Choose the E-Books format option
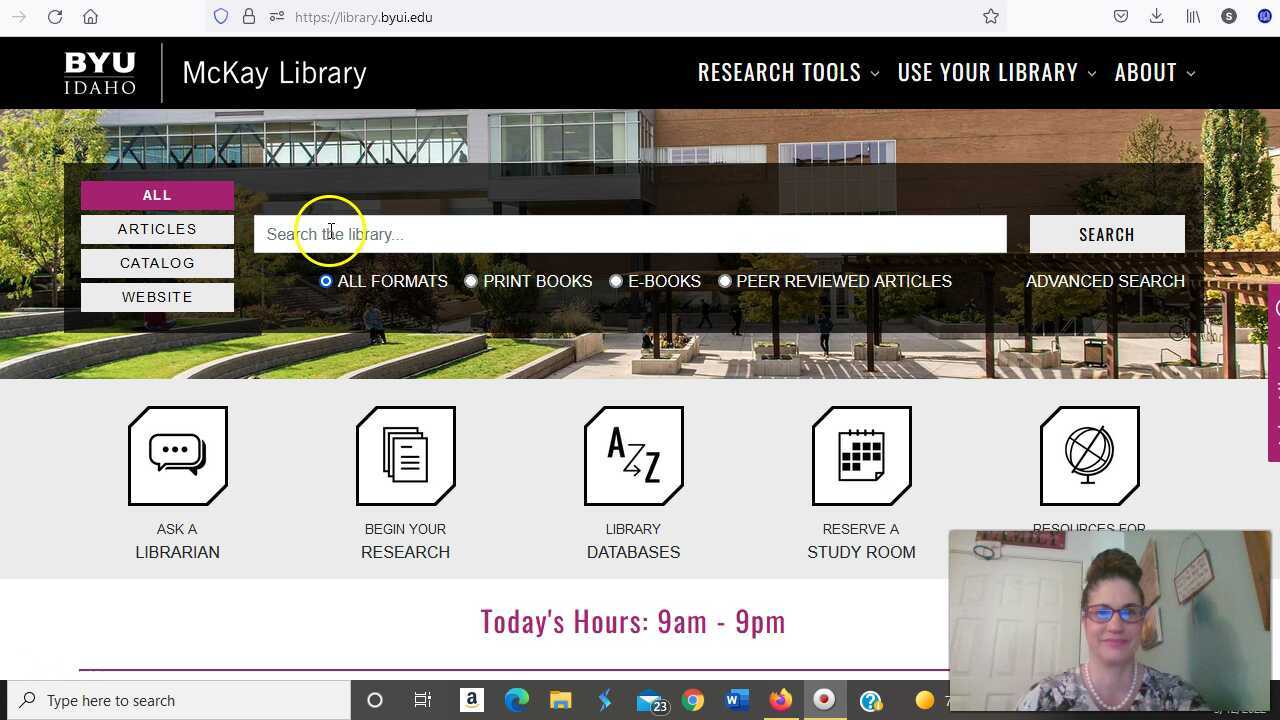 click(x=616, y=281)
